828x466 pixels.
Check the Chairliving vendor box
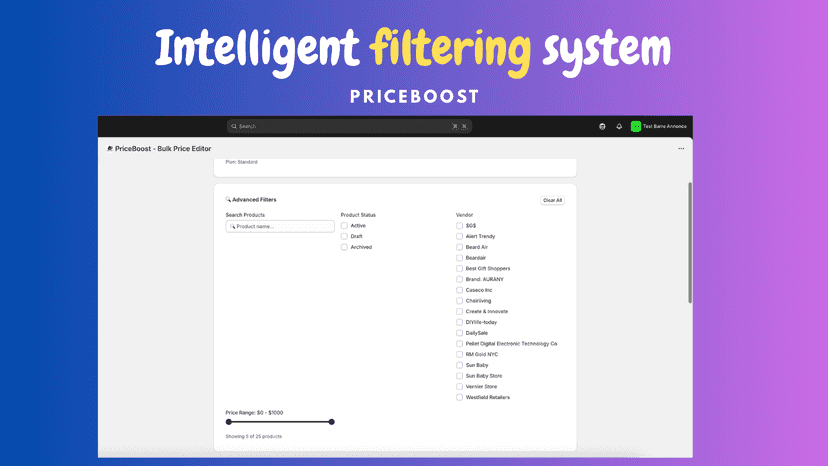(x=459, y=301)
